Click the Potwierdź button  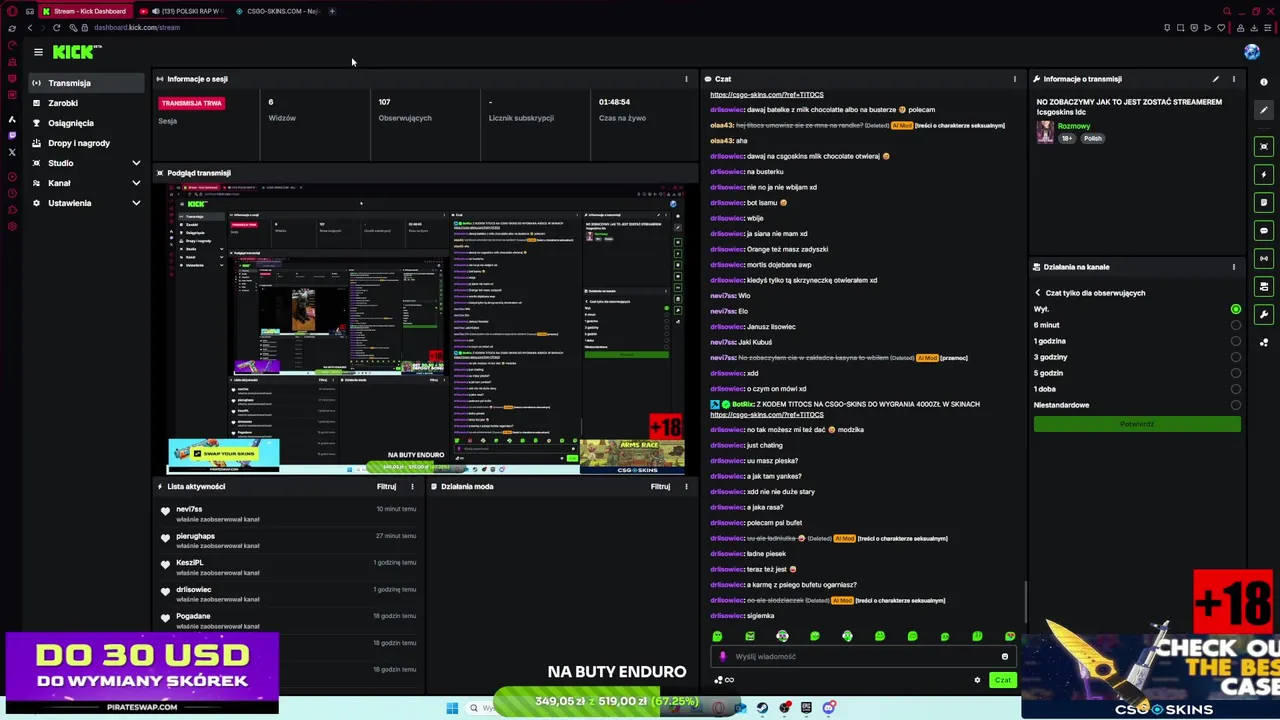point(1137,424)
